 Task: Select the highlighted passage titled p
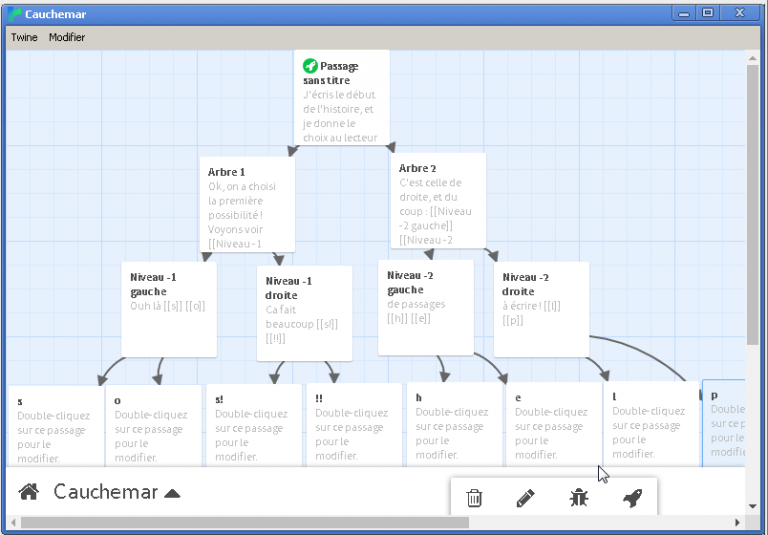723,423
